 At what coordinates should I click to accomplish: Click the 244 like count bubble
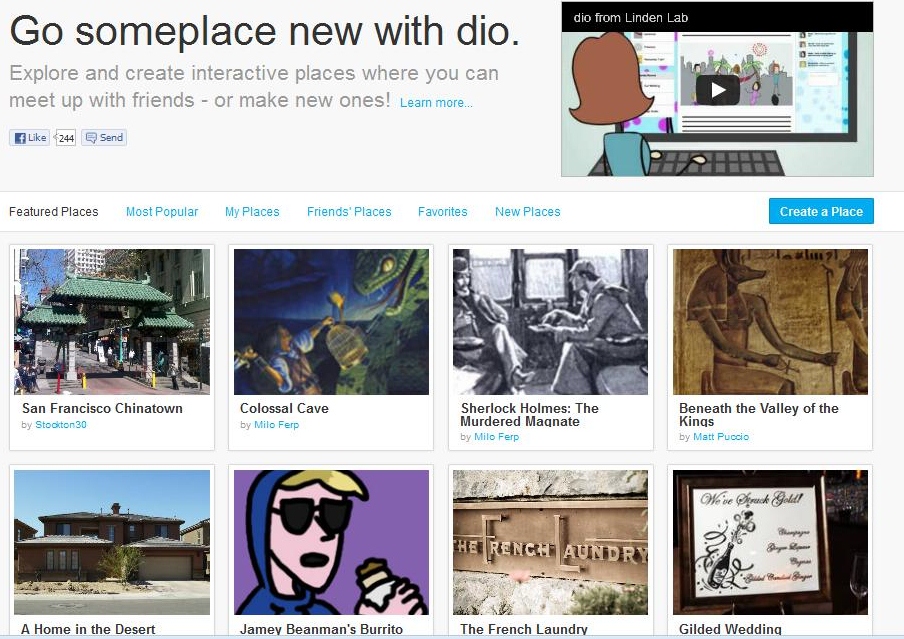(66, 138)
